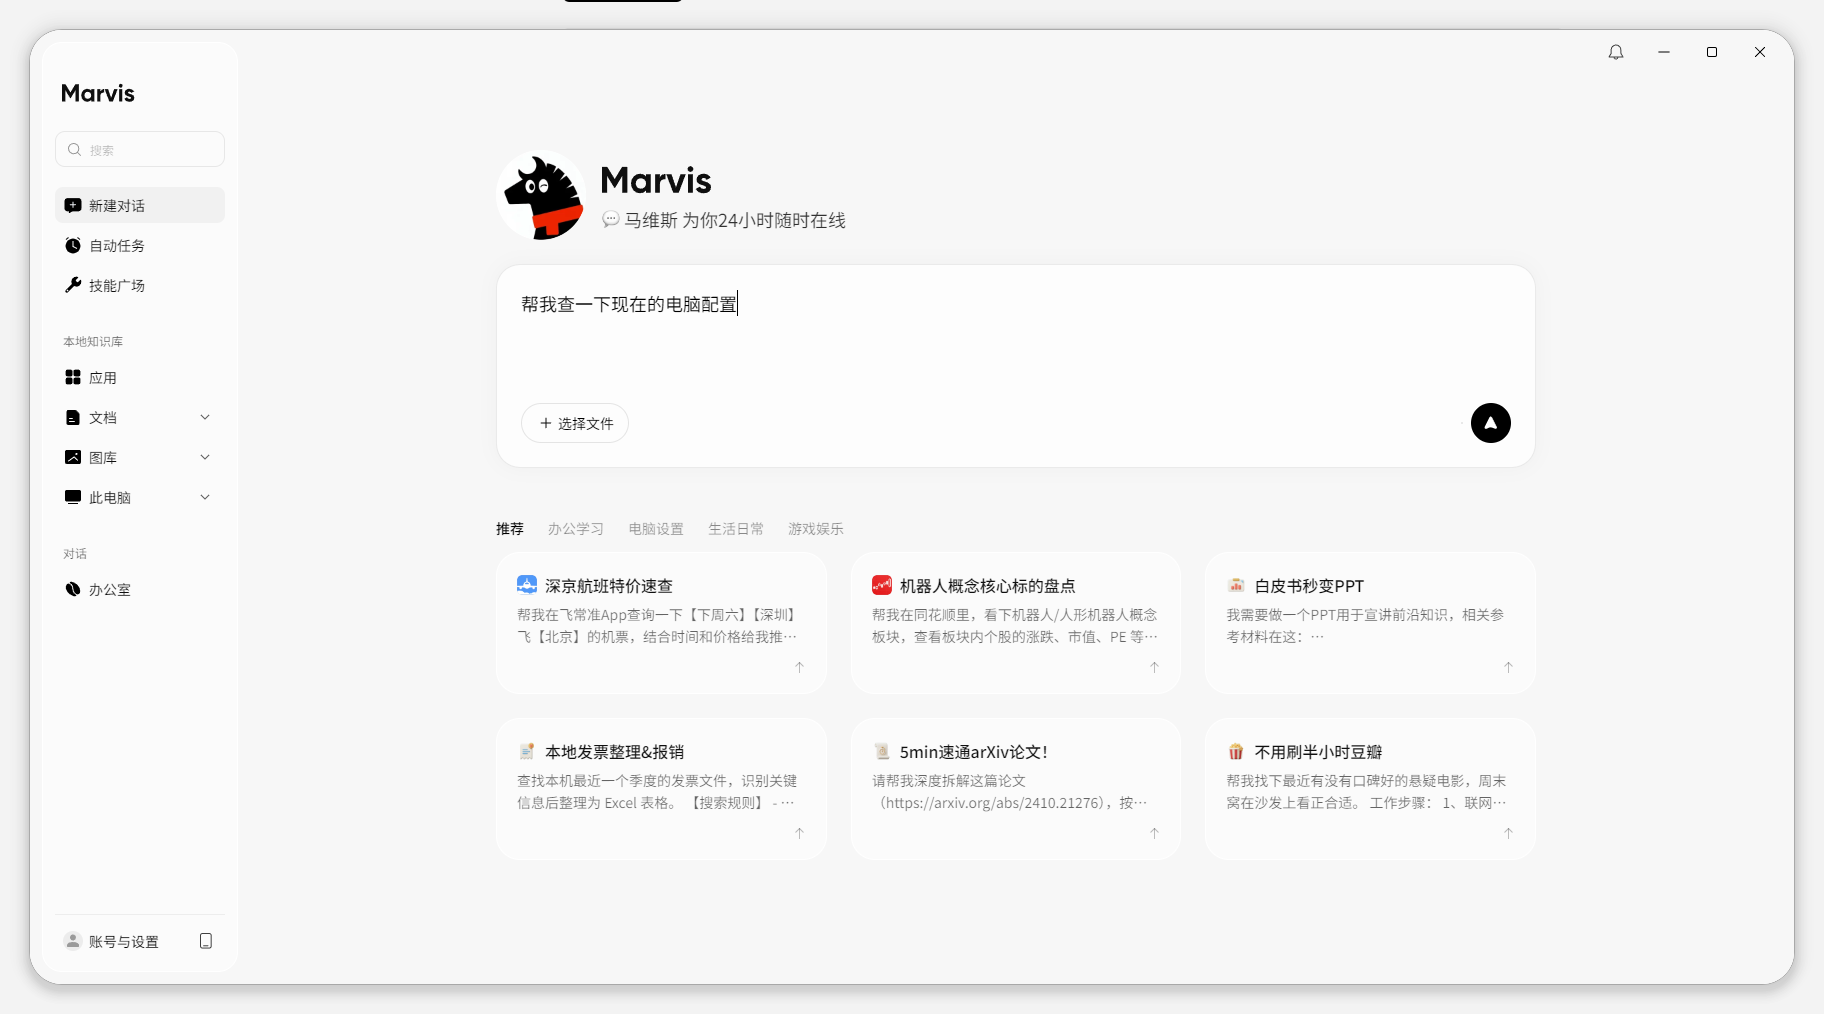Select the 游戏娱乐 tab
This screenshot has height=1014, width=1824.
[816, 529]
